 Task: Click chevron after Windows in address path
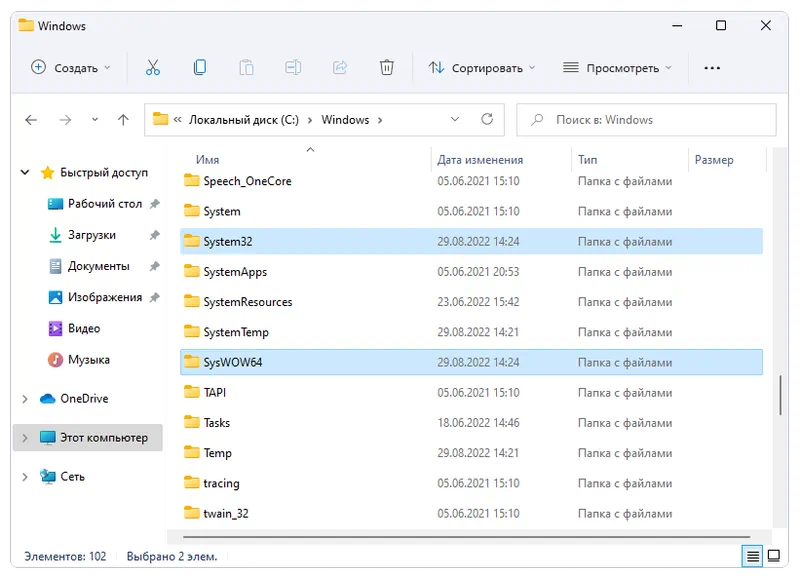(x=380, y=120)
